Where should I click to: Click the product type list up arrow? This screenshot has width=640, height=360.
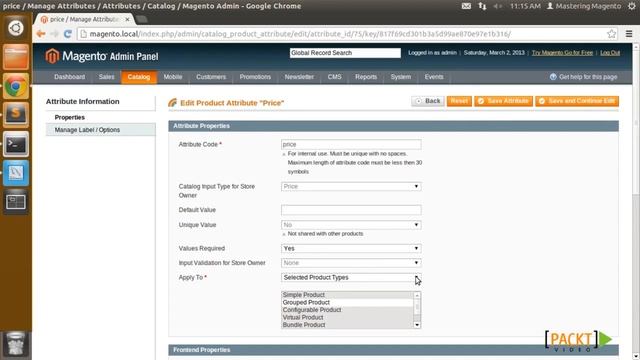(x=417, y=295)
